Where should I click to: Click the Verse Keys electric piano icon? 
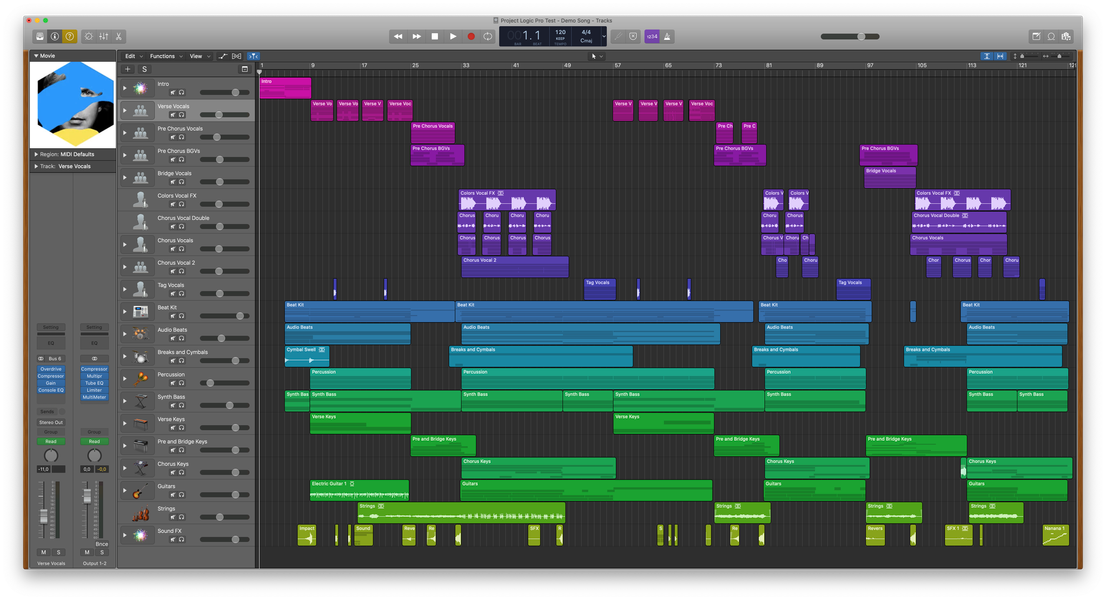click(141, 423)
